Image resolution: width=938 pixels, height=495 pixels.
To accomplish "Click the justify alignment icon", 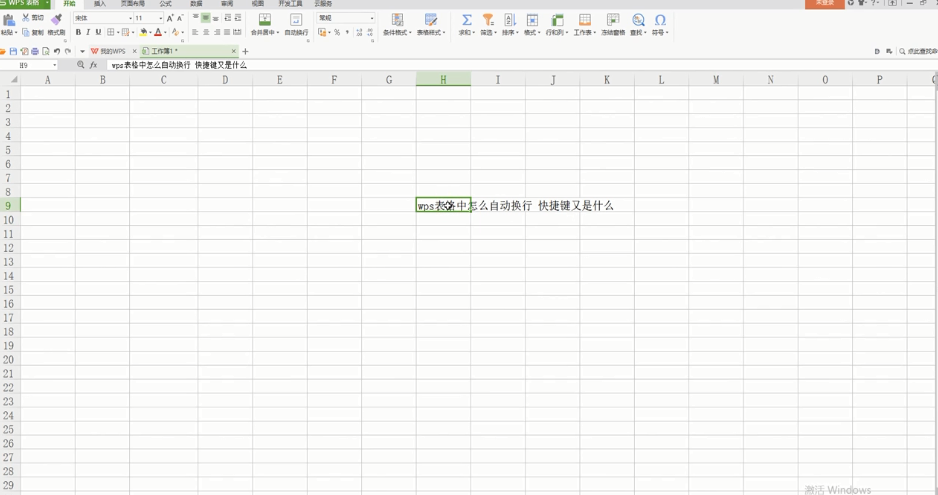I will pos(227,32).
